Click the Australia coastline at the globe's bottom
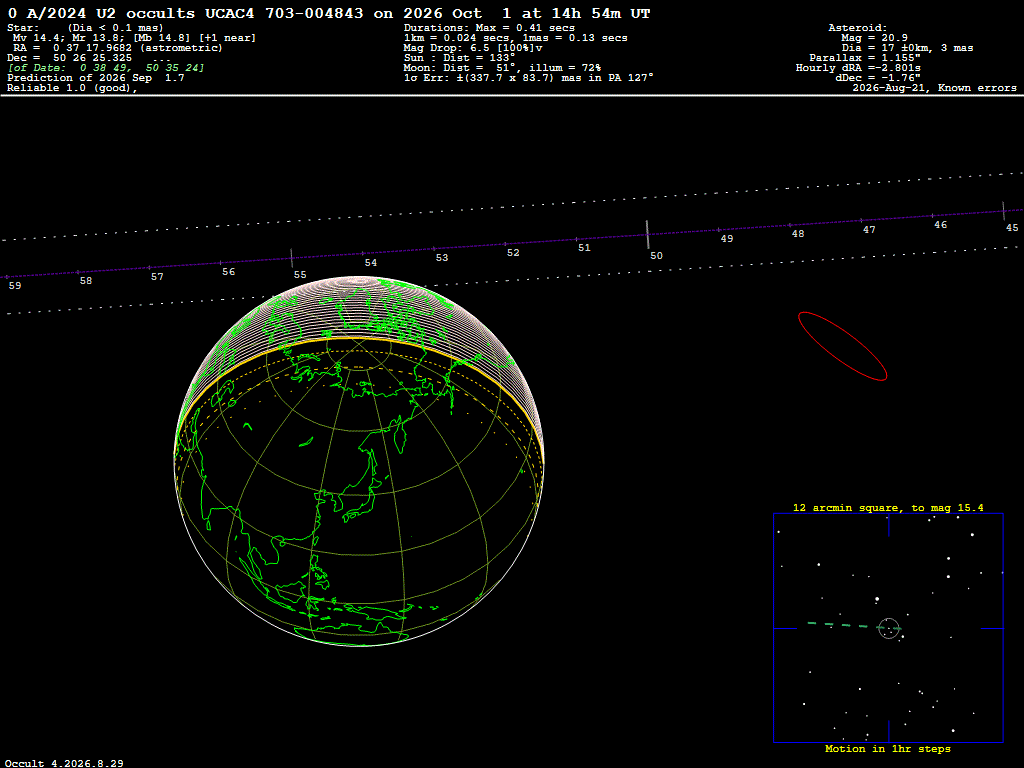 click(353, 632)
